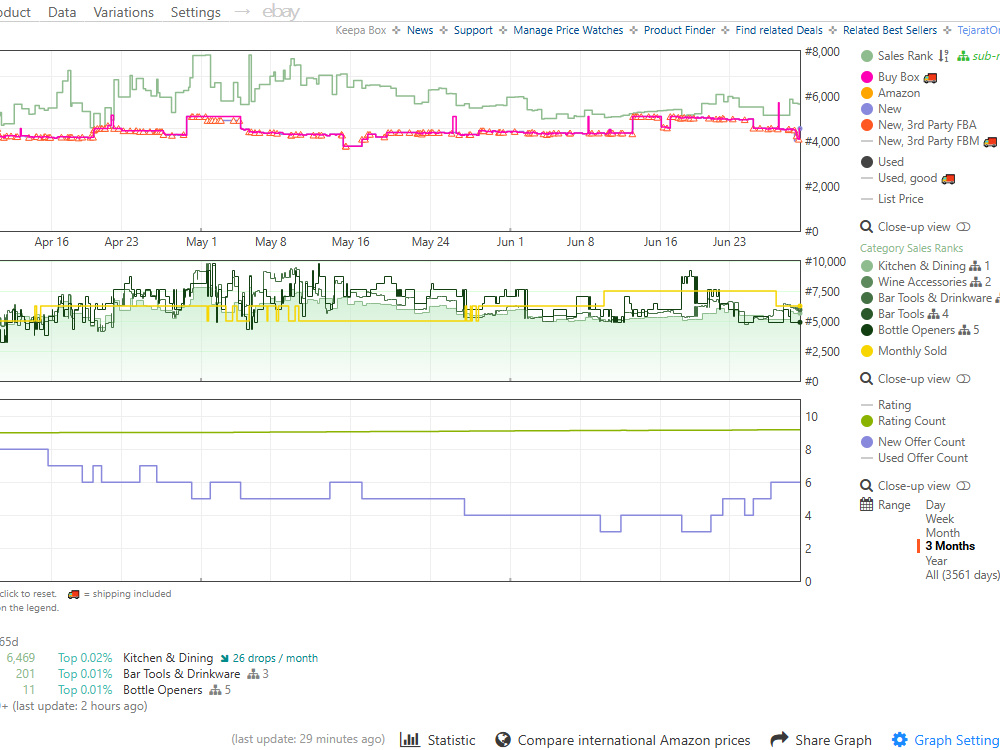Click truck icon beside Used, good
This screenshot has width=1000, height=750.
tap(948, 179)
